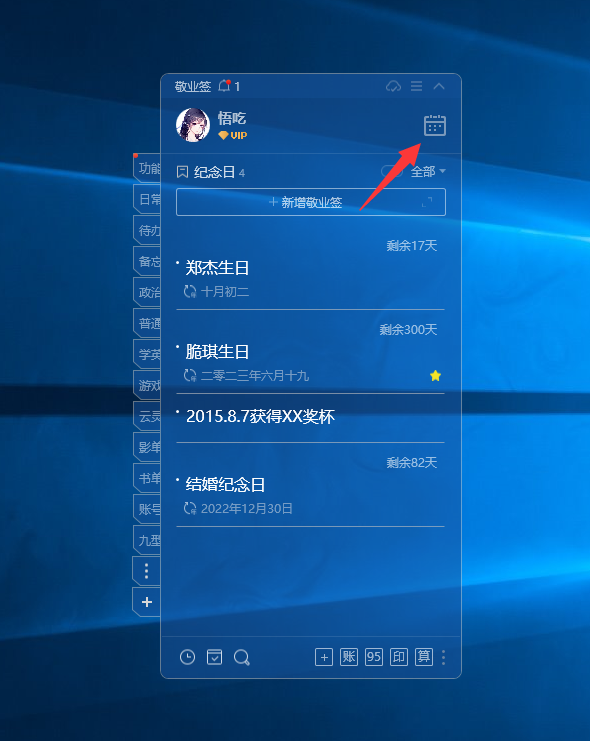Switch to the 影单 side tab
This screenshot has width=590, height=741.
pos(147,447)
